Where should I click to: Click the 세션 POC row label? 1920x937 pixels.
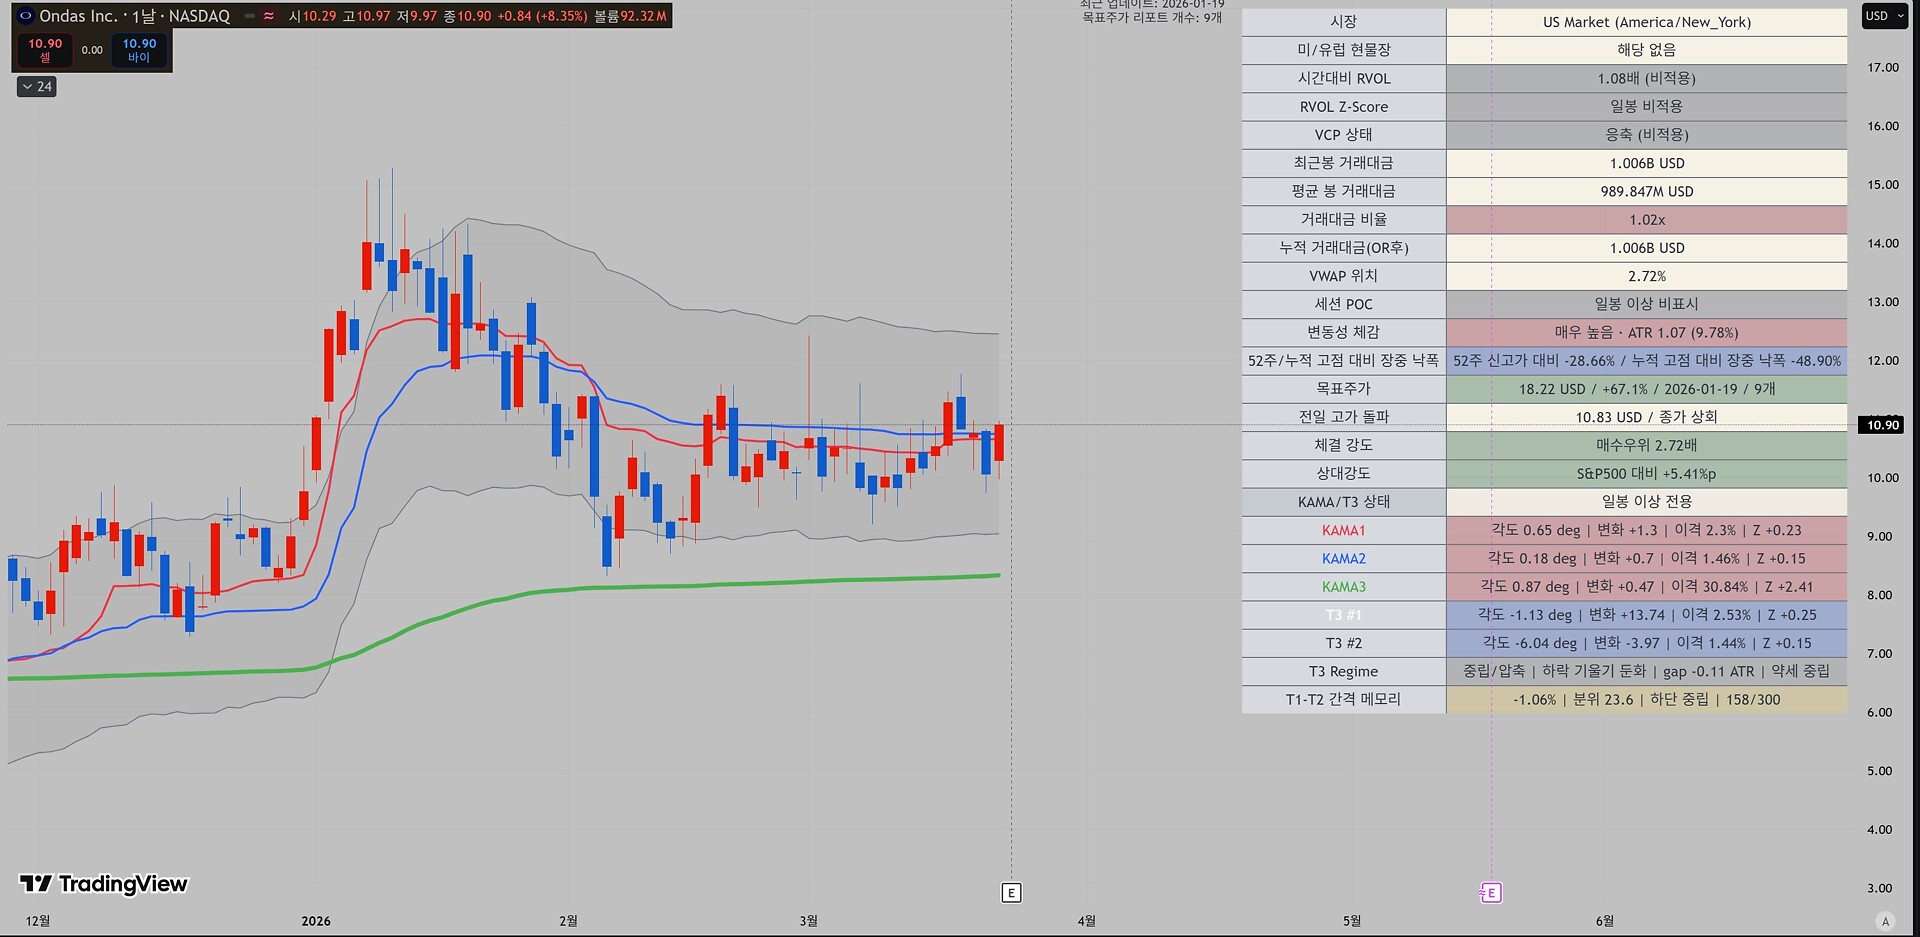point(1343,304)
